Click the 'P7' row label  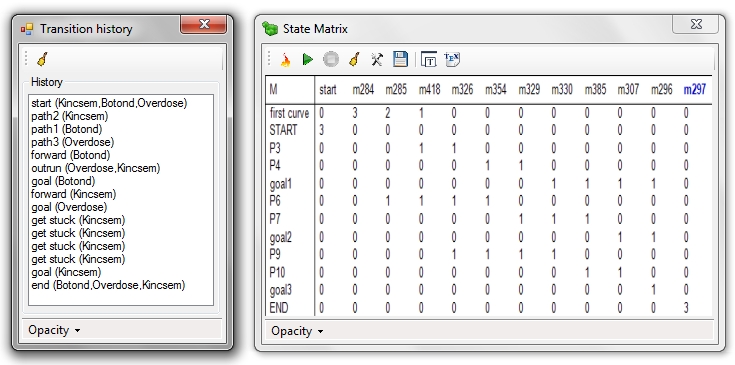coord(275,219)
